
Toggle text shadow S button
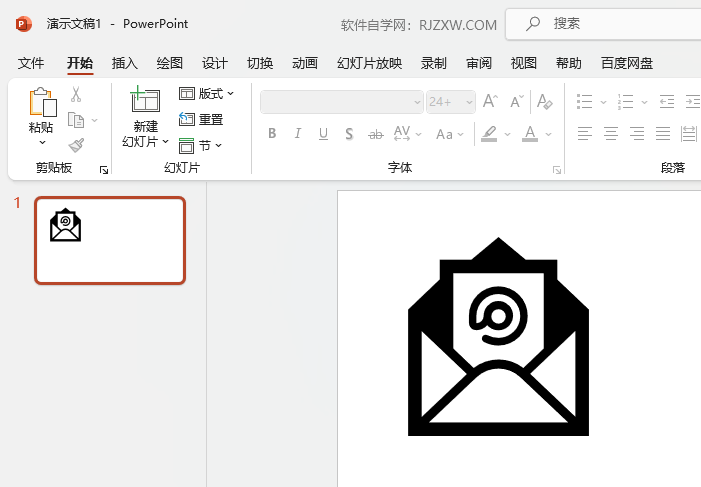(349, 134)
